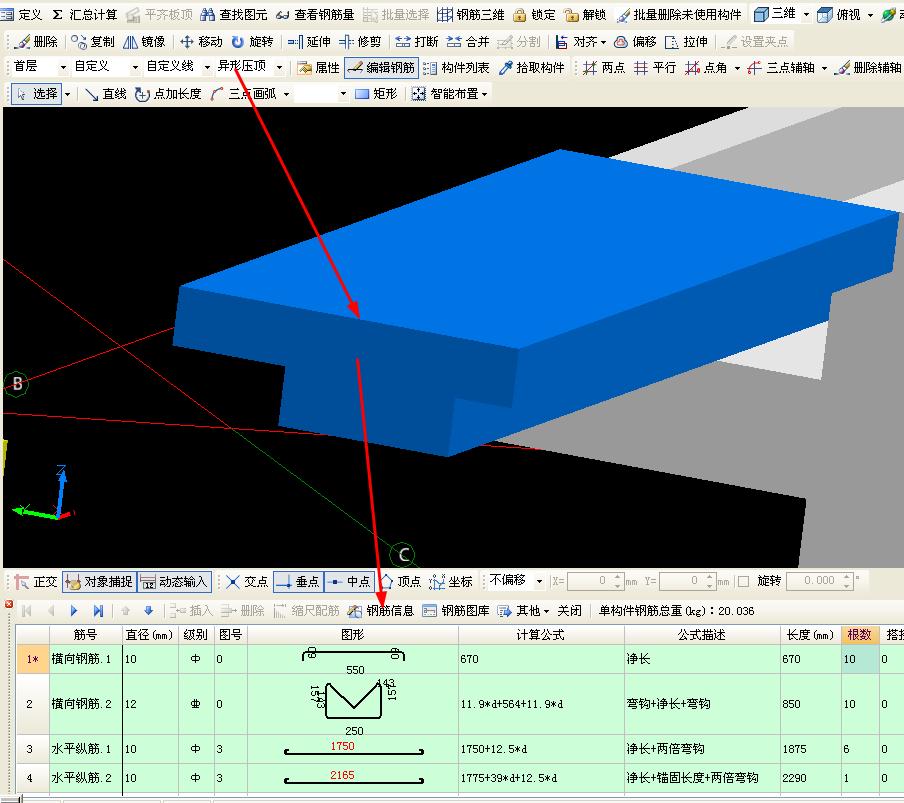
Task: Select the 直线 line drawing tool
Action: (x=106, y=93)
